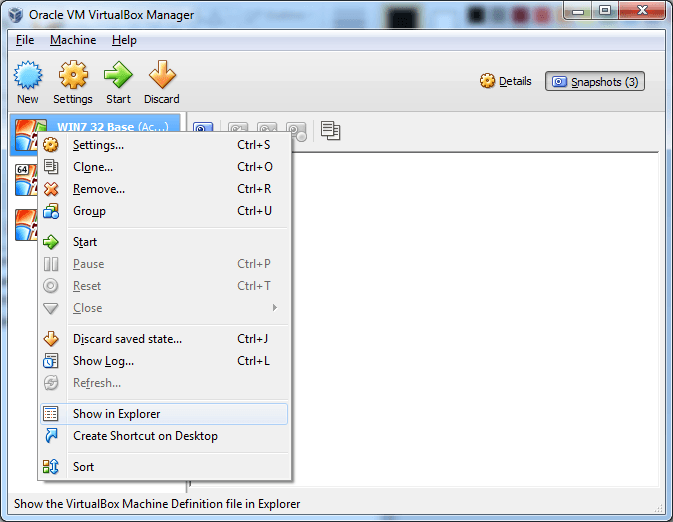Viewport: 673px width, 522px height.
Task: Open Show Log... from the context menu
Action: point(103,361)
